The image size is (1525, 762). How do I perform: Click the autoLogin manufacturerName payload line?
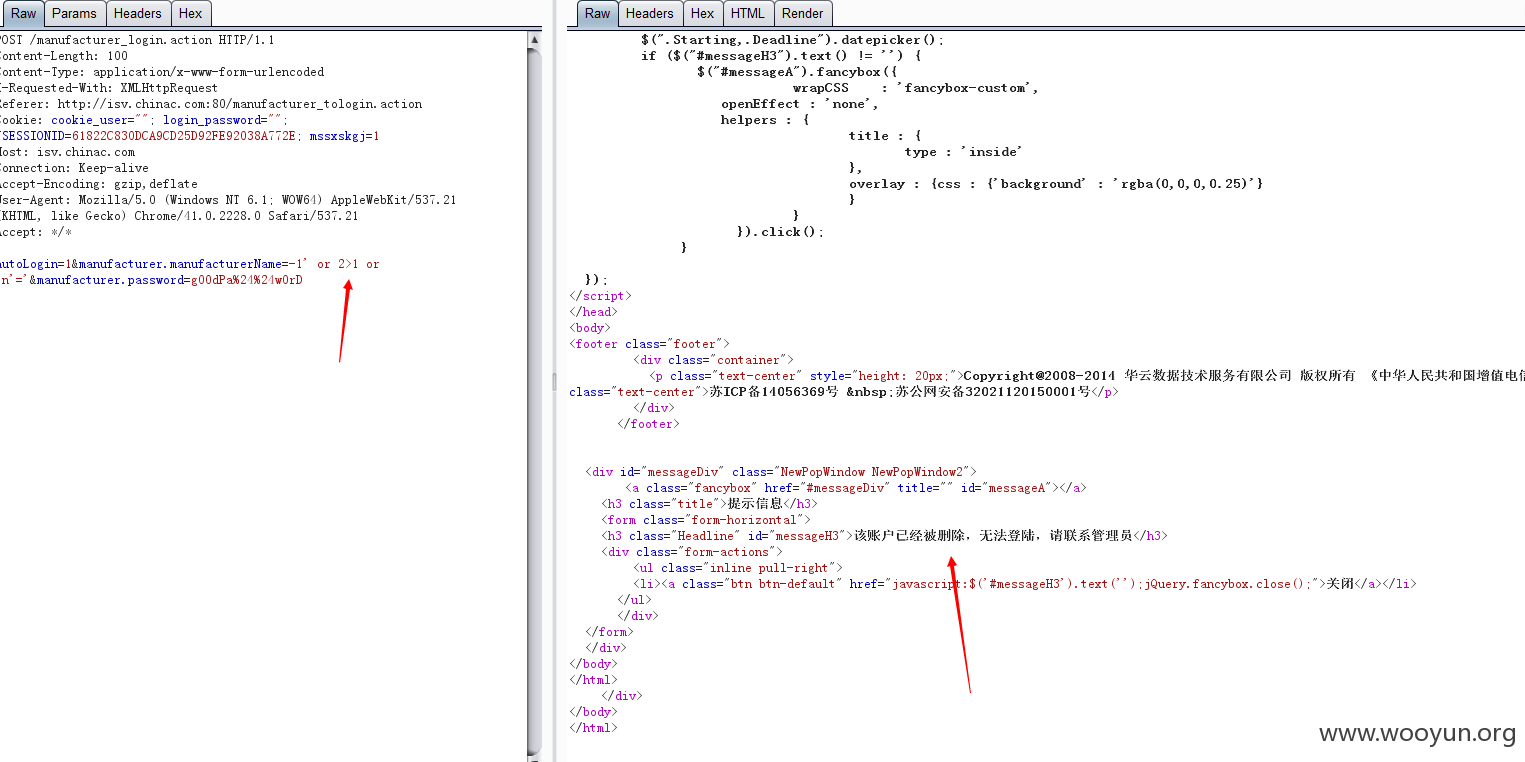[190, 264]
